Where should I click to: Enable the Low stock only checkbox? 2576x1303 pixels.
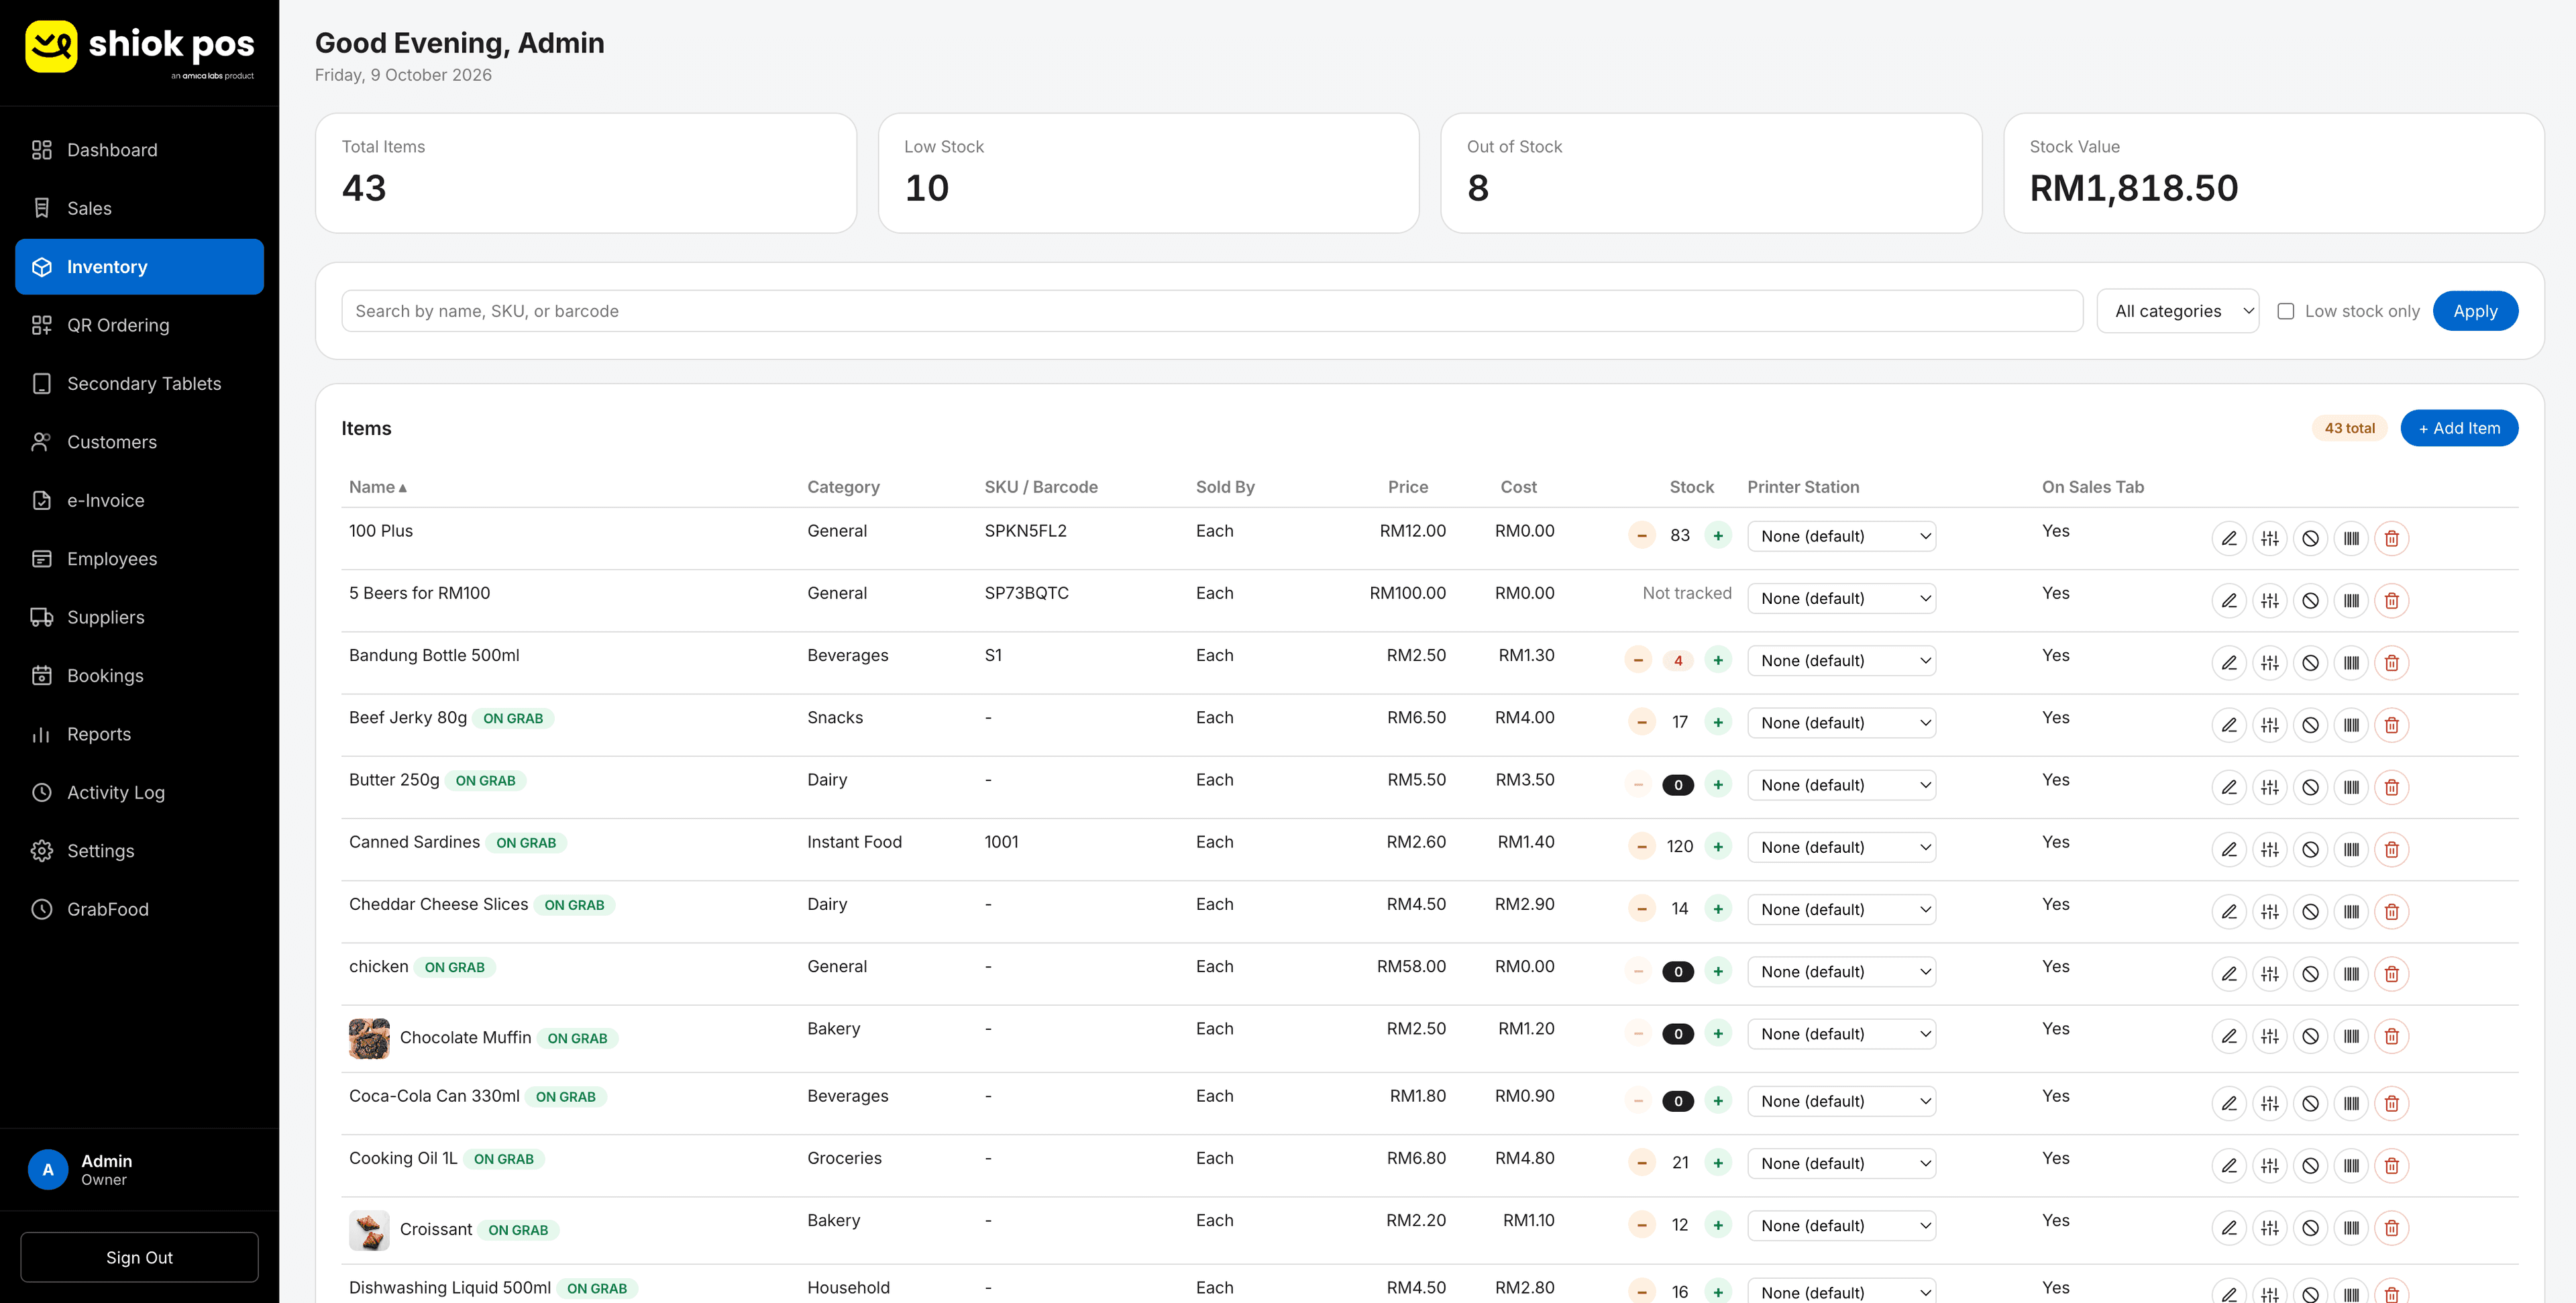(x=2285, y=311)
